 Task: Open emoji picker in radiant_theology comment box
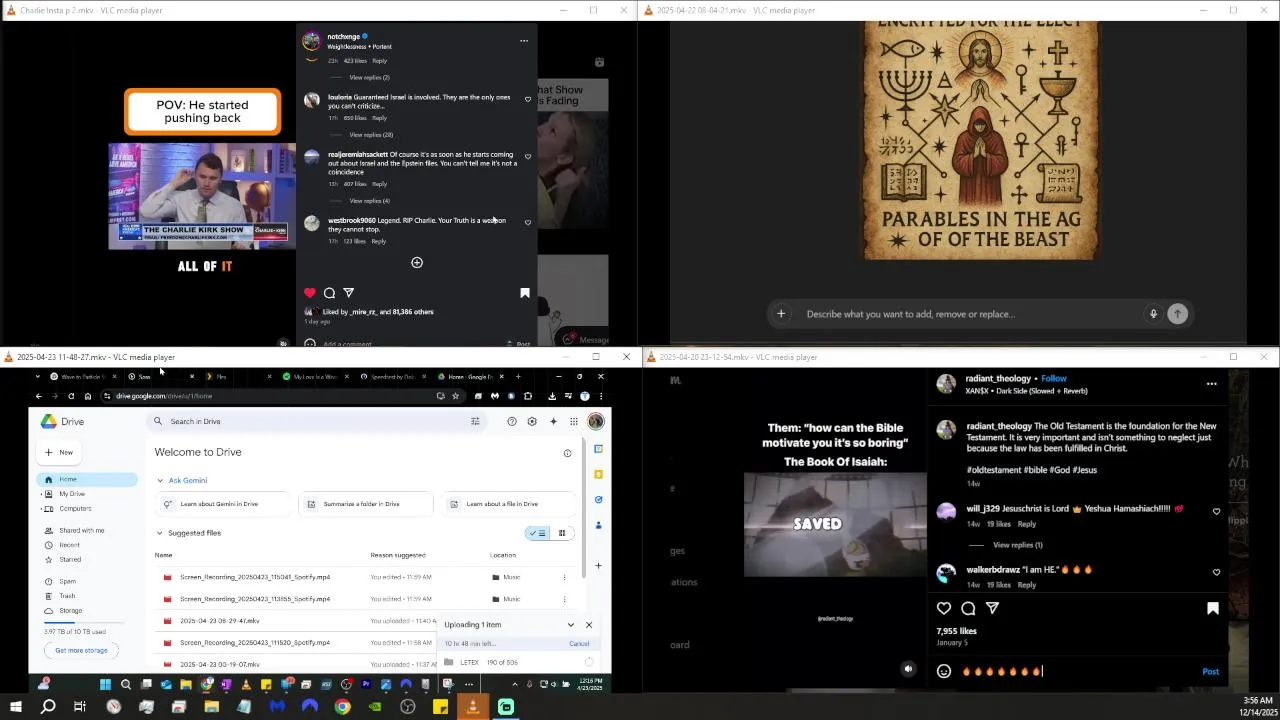[x=943, y=671]
